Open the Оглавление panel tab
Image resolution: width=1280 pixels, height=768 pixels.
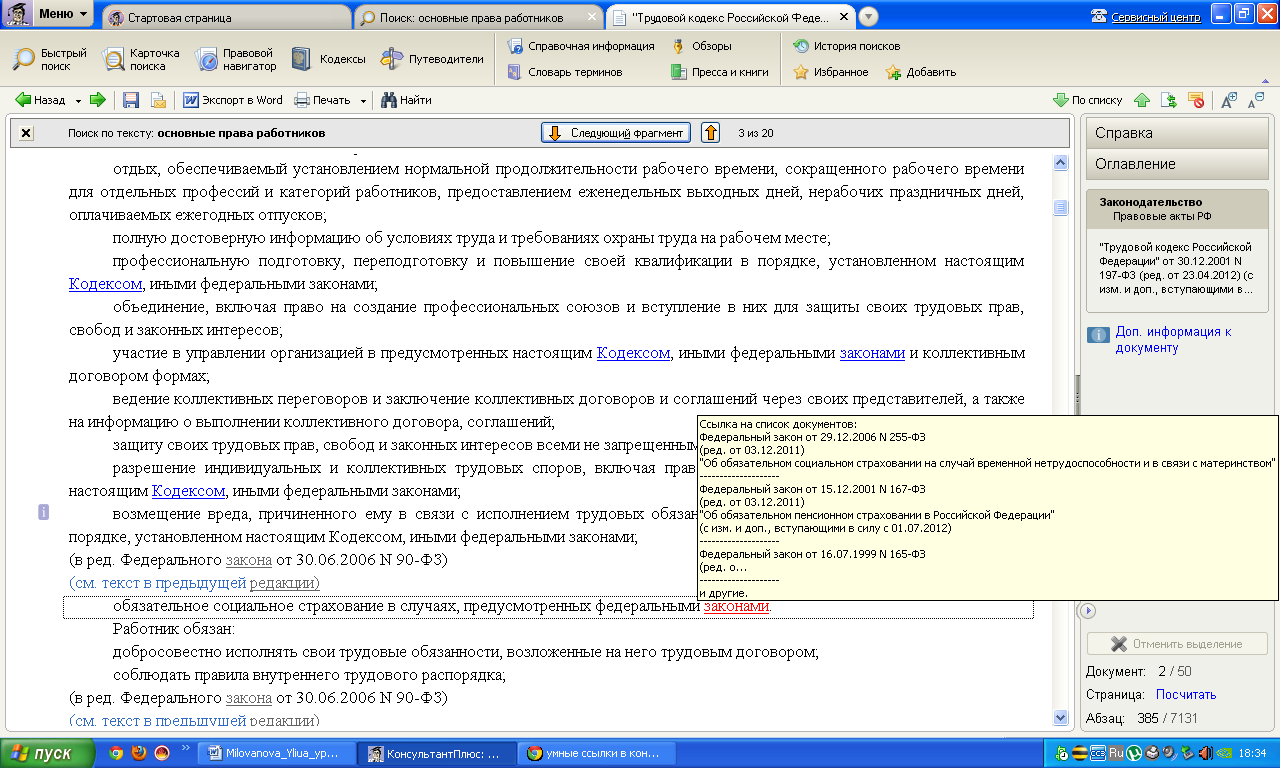1176,164
